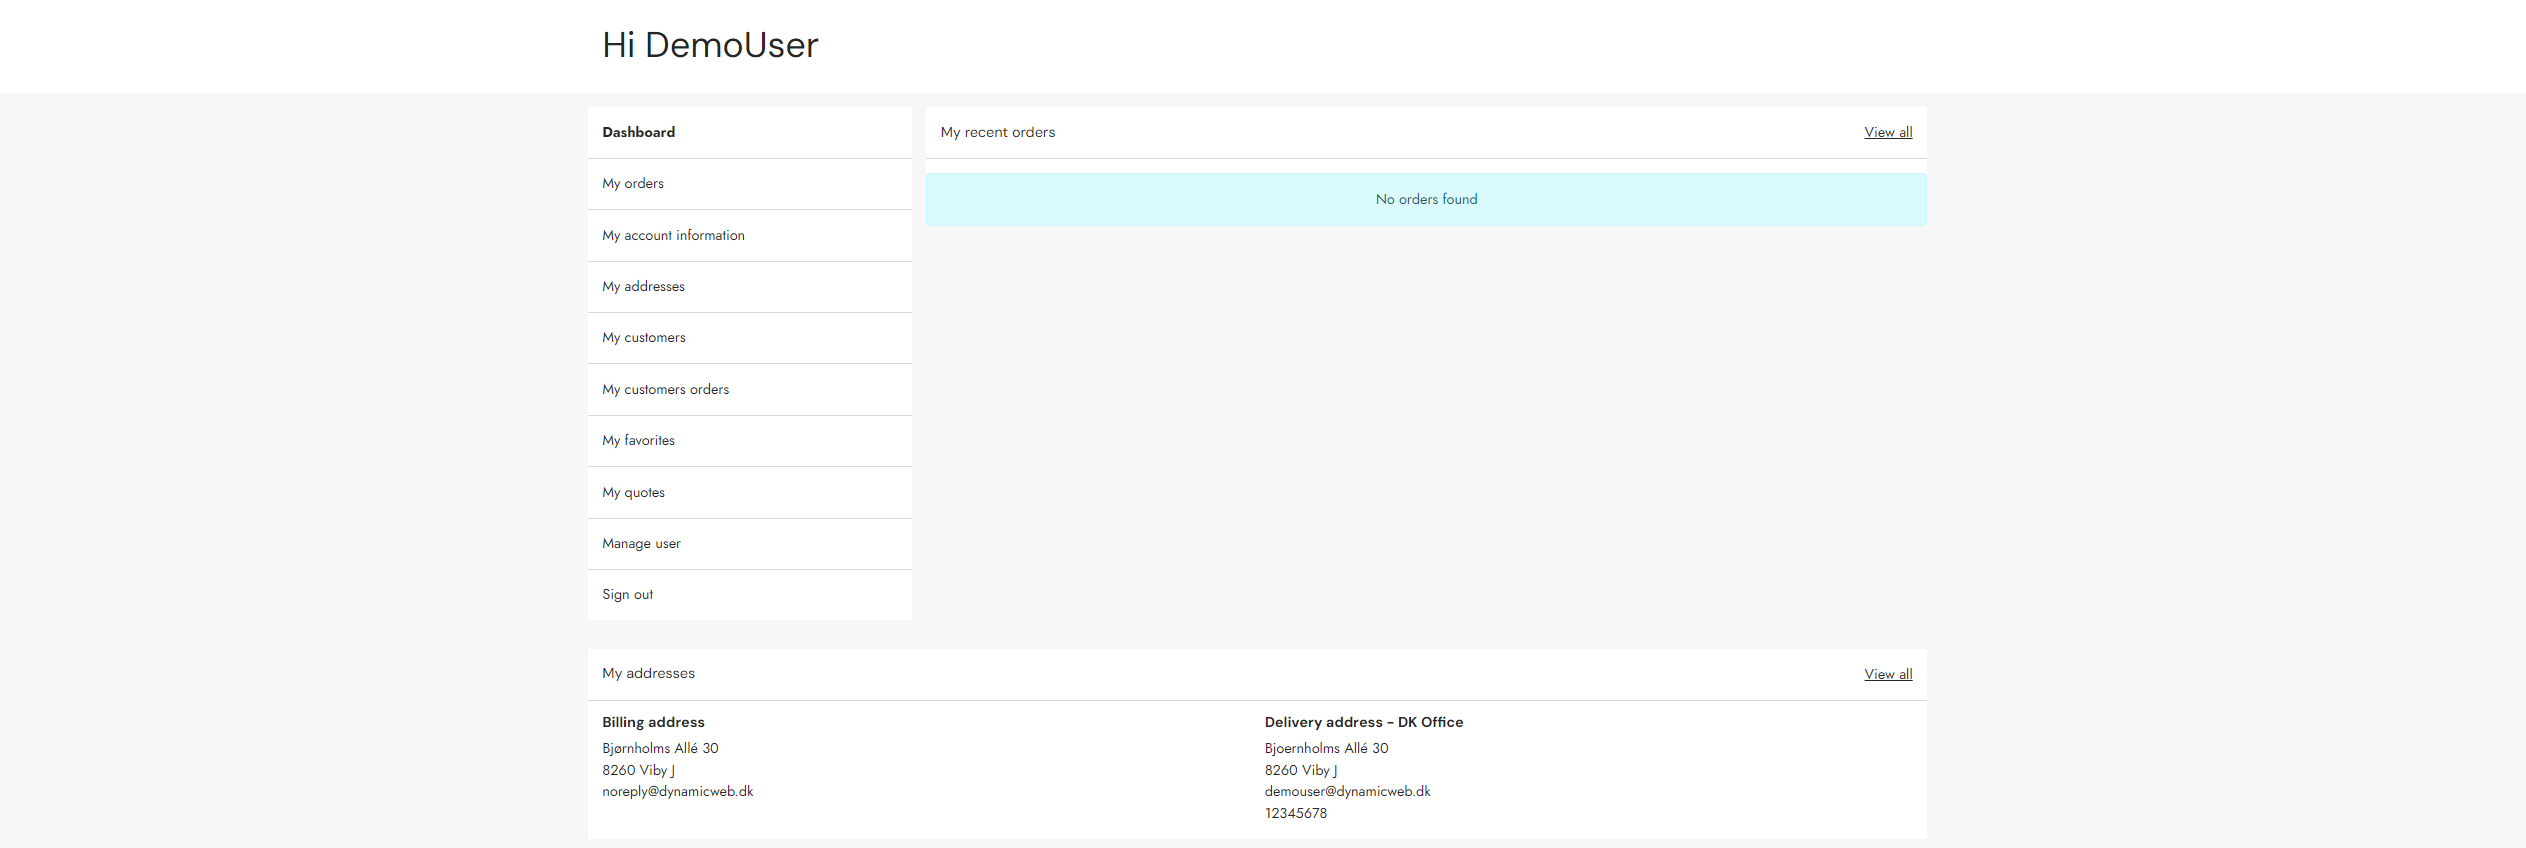Screen dimensions: 2526x848
Task: Click View all for recent orders
Action: tap(1887, 133)
